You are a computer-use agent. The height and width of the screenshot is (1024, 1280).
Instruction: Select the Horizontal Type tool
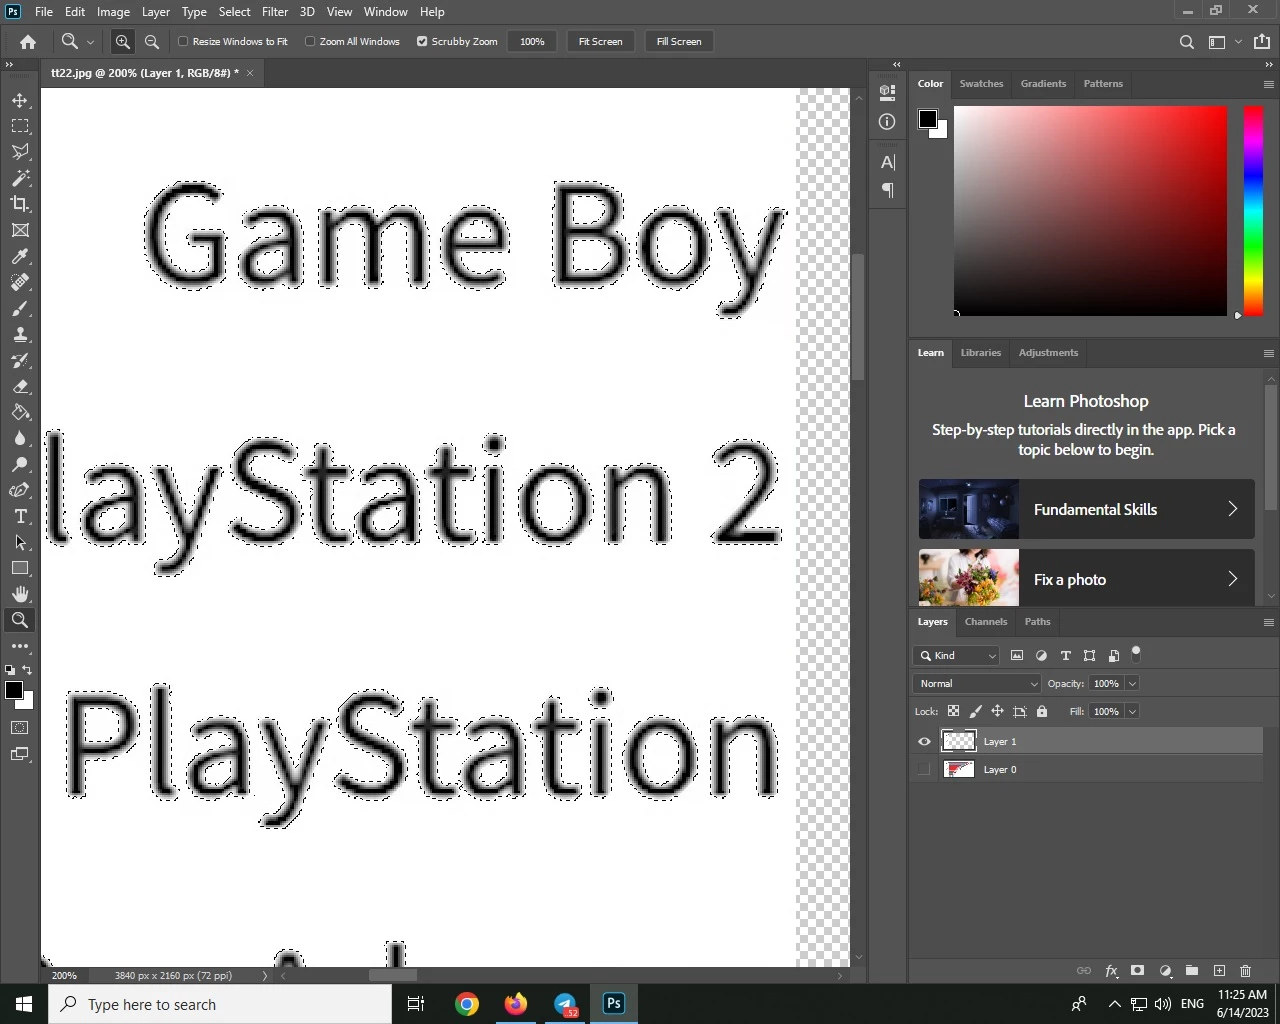pos(20,516)
